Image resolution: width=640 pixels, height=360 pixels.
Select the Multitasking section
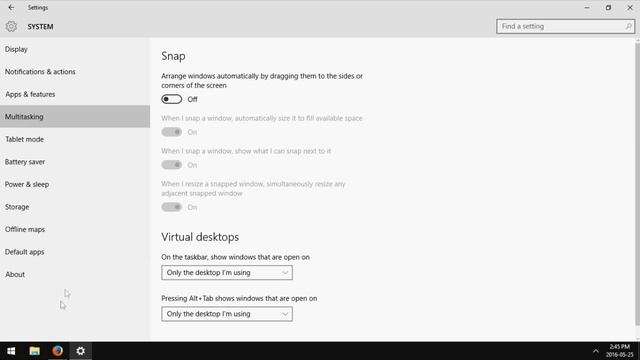75,116
